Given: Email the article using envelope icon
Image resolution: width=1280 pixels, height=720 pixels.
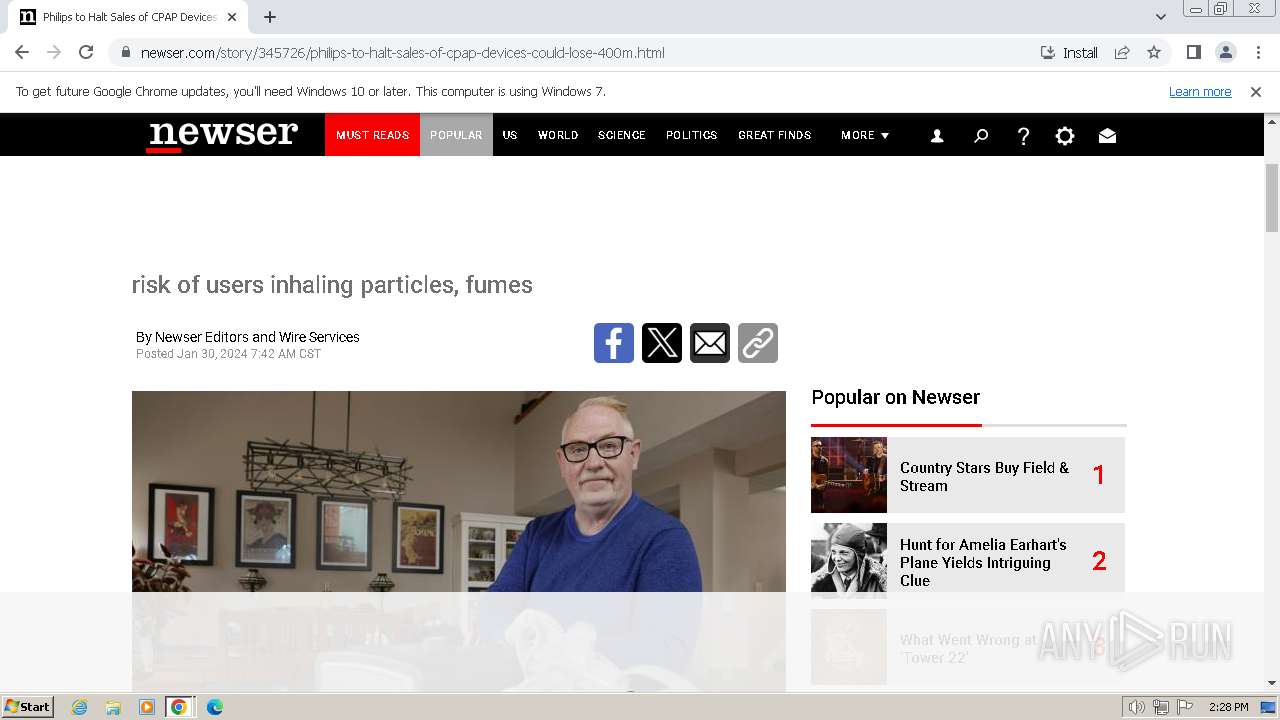Looking at the screenshot, I should 710,343.
